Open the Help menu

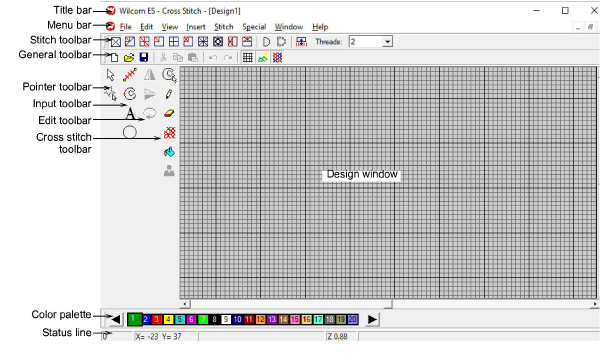click(x=320, y=27)
